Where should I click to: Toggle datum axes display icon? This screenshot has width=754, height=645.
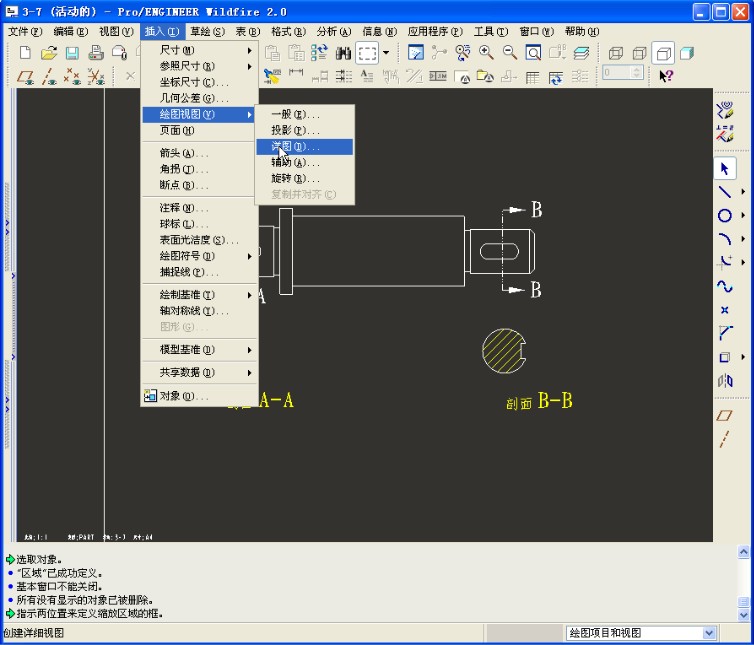point(49,76)
